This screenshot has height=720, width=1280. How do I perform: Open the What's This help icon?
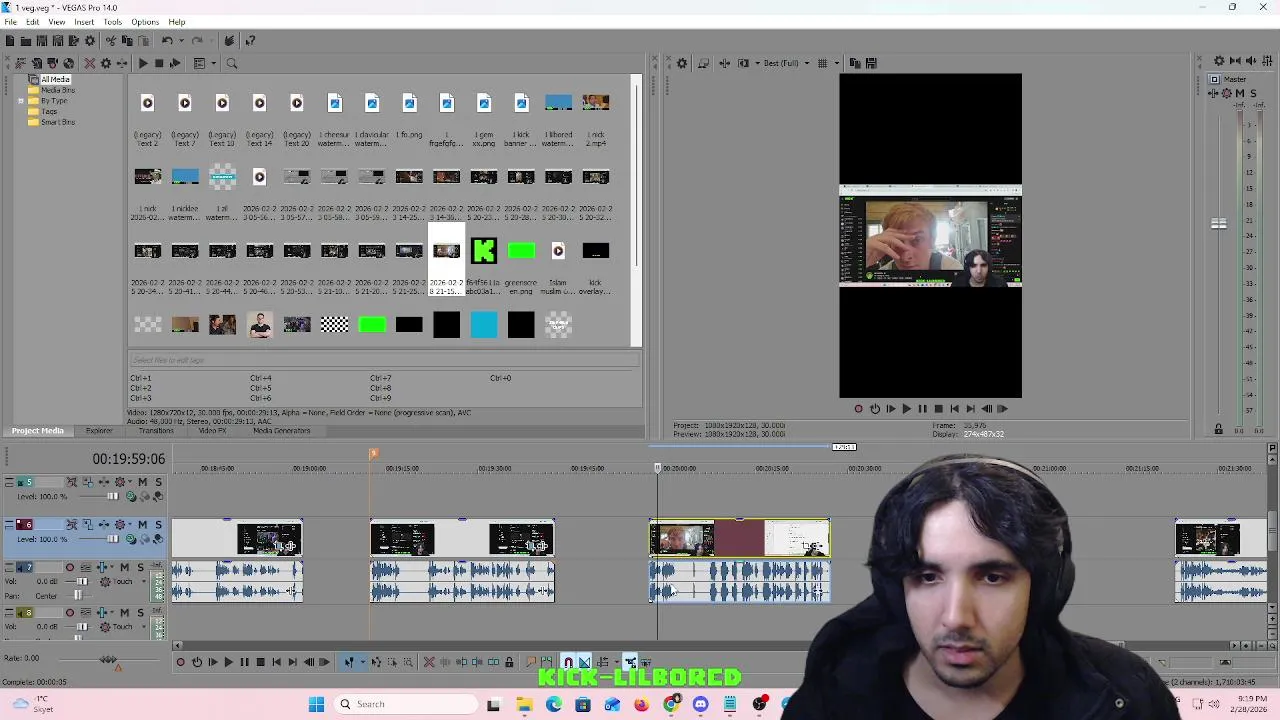click(250, 41)
